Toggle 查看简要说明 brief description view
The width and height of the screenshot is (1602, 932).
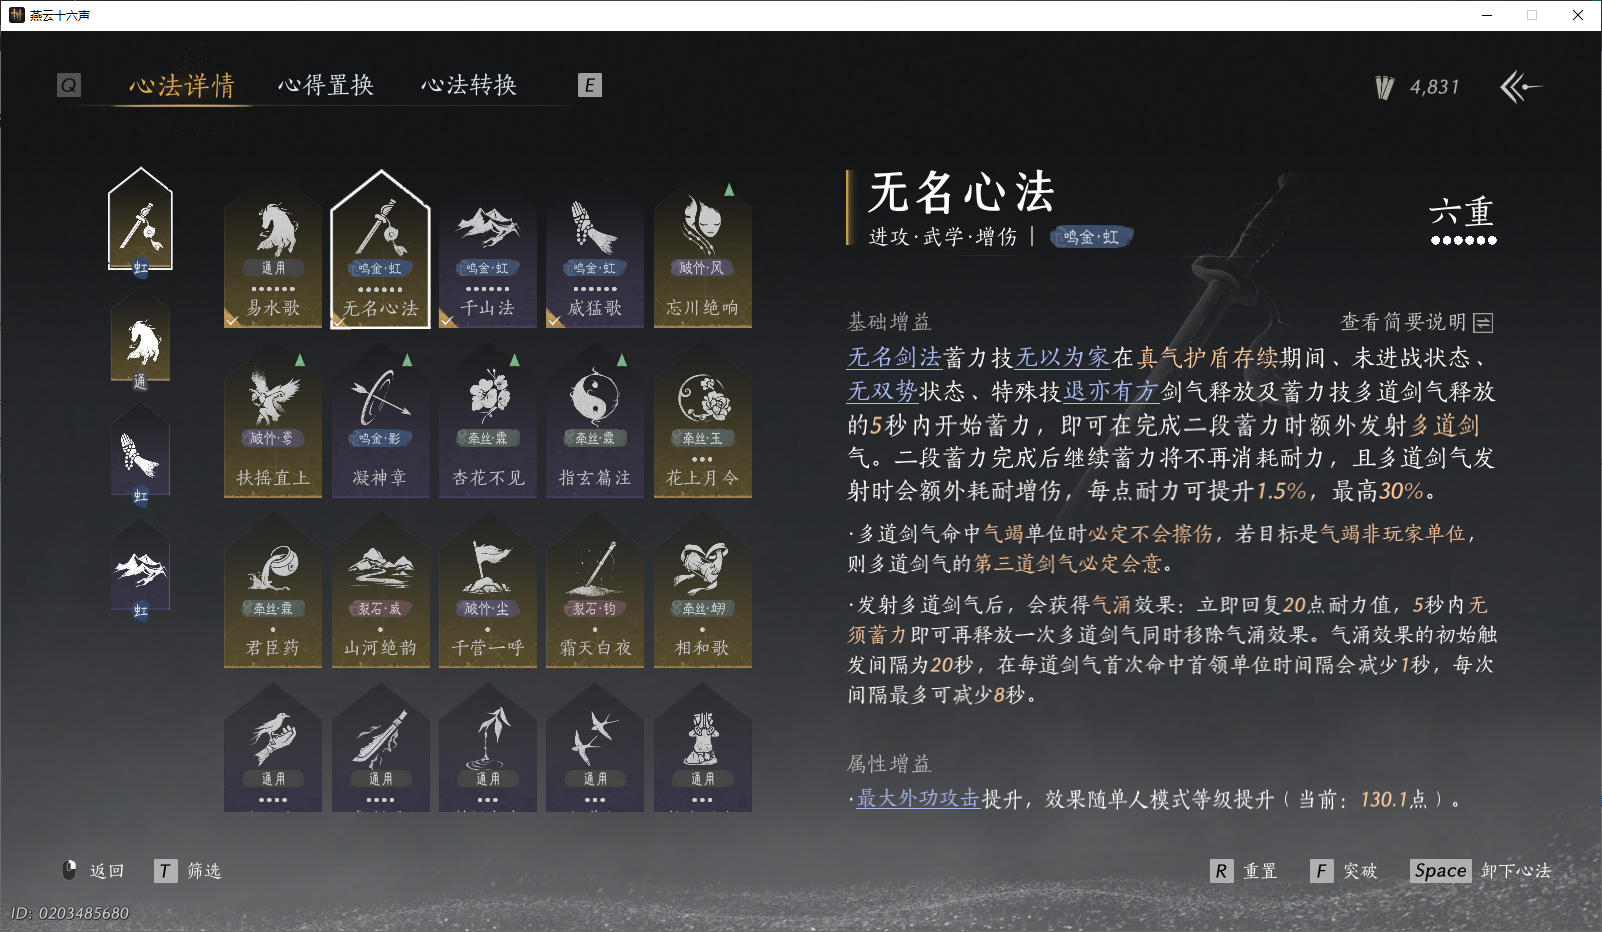pos(1417,322)
